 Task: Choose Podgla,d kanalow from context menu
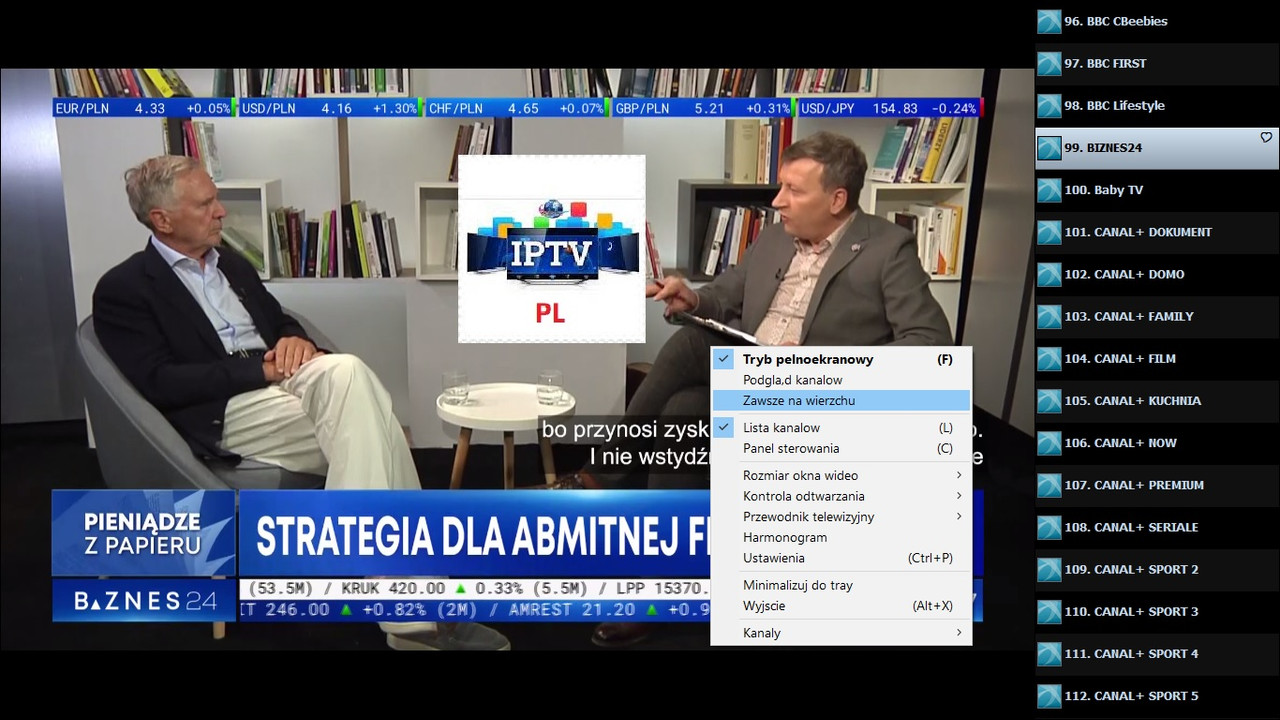841,380
